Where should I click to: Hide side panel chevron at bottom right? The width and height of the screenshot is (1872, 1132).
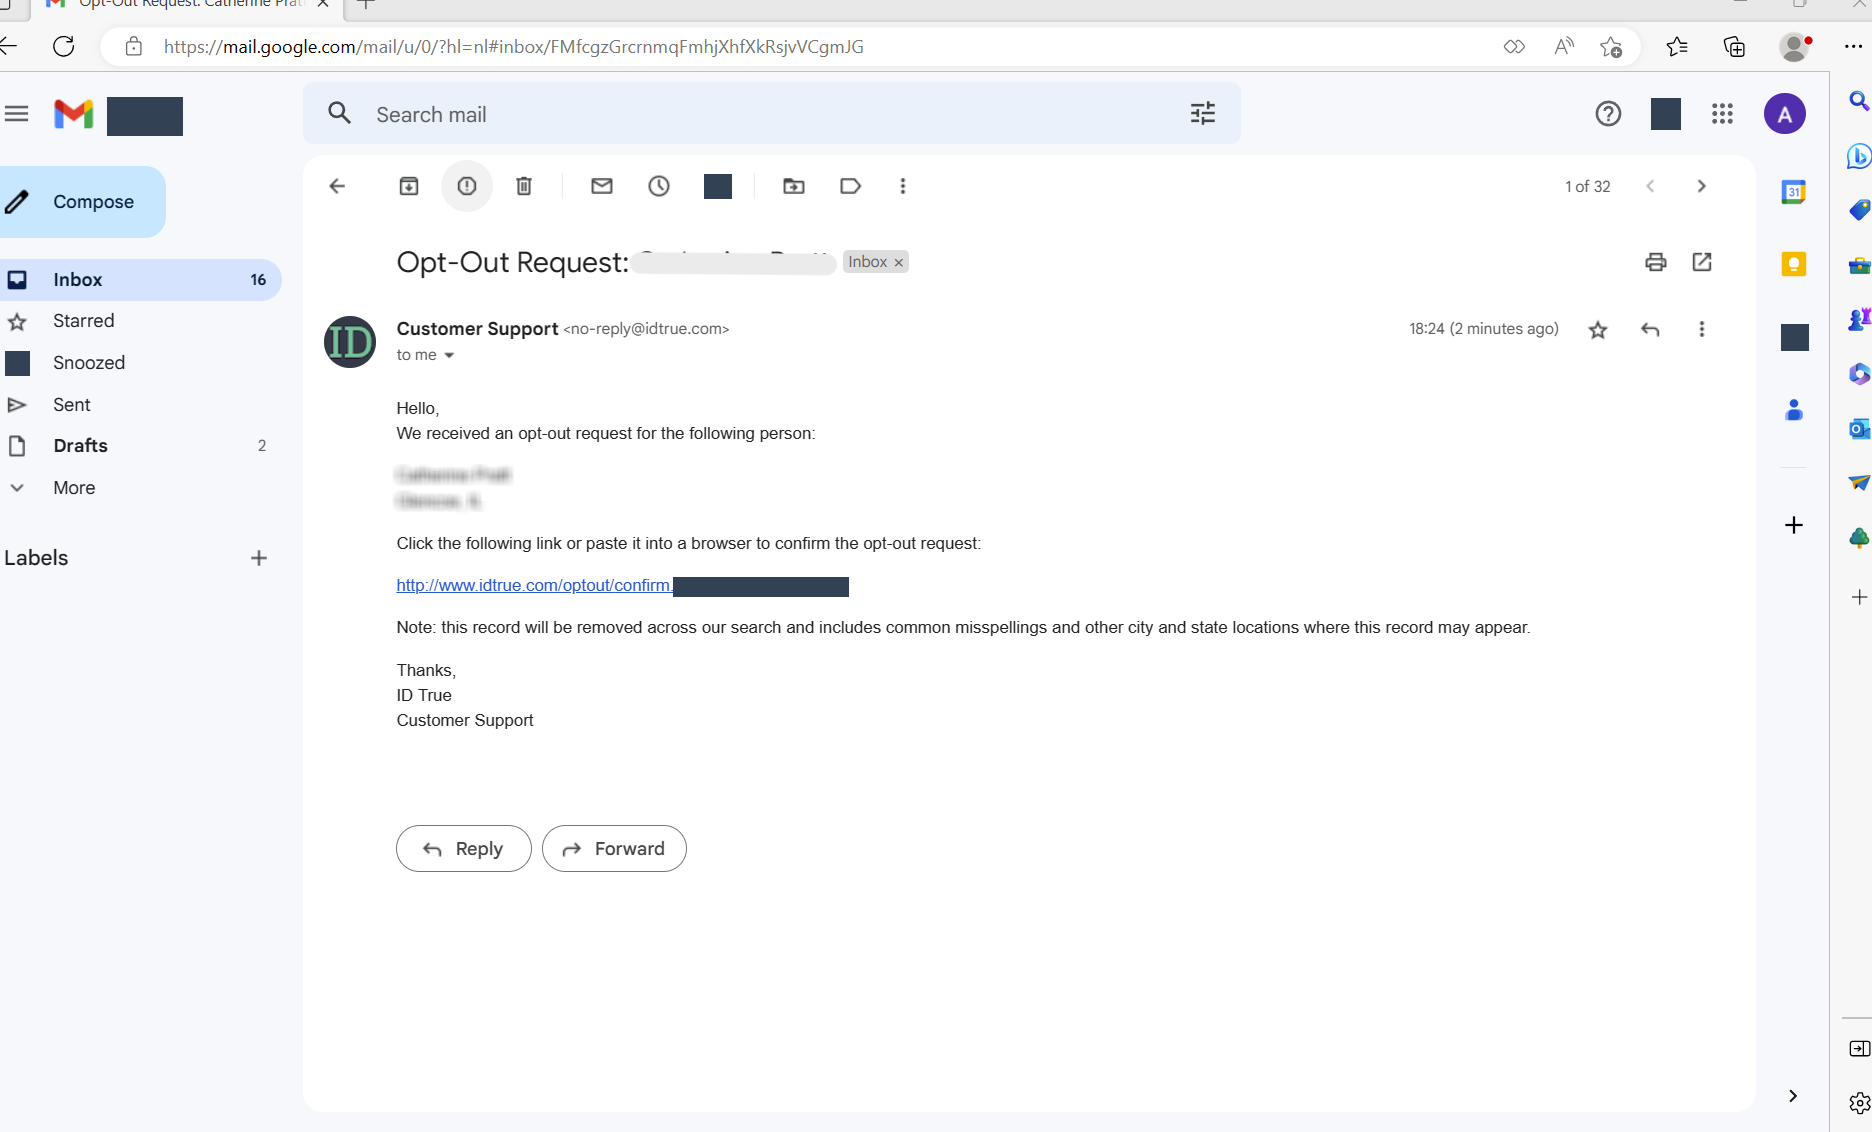pyautogui.click(x=1793, y=1096)
